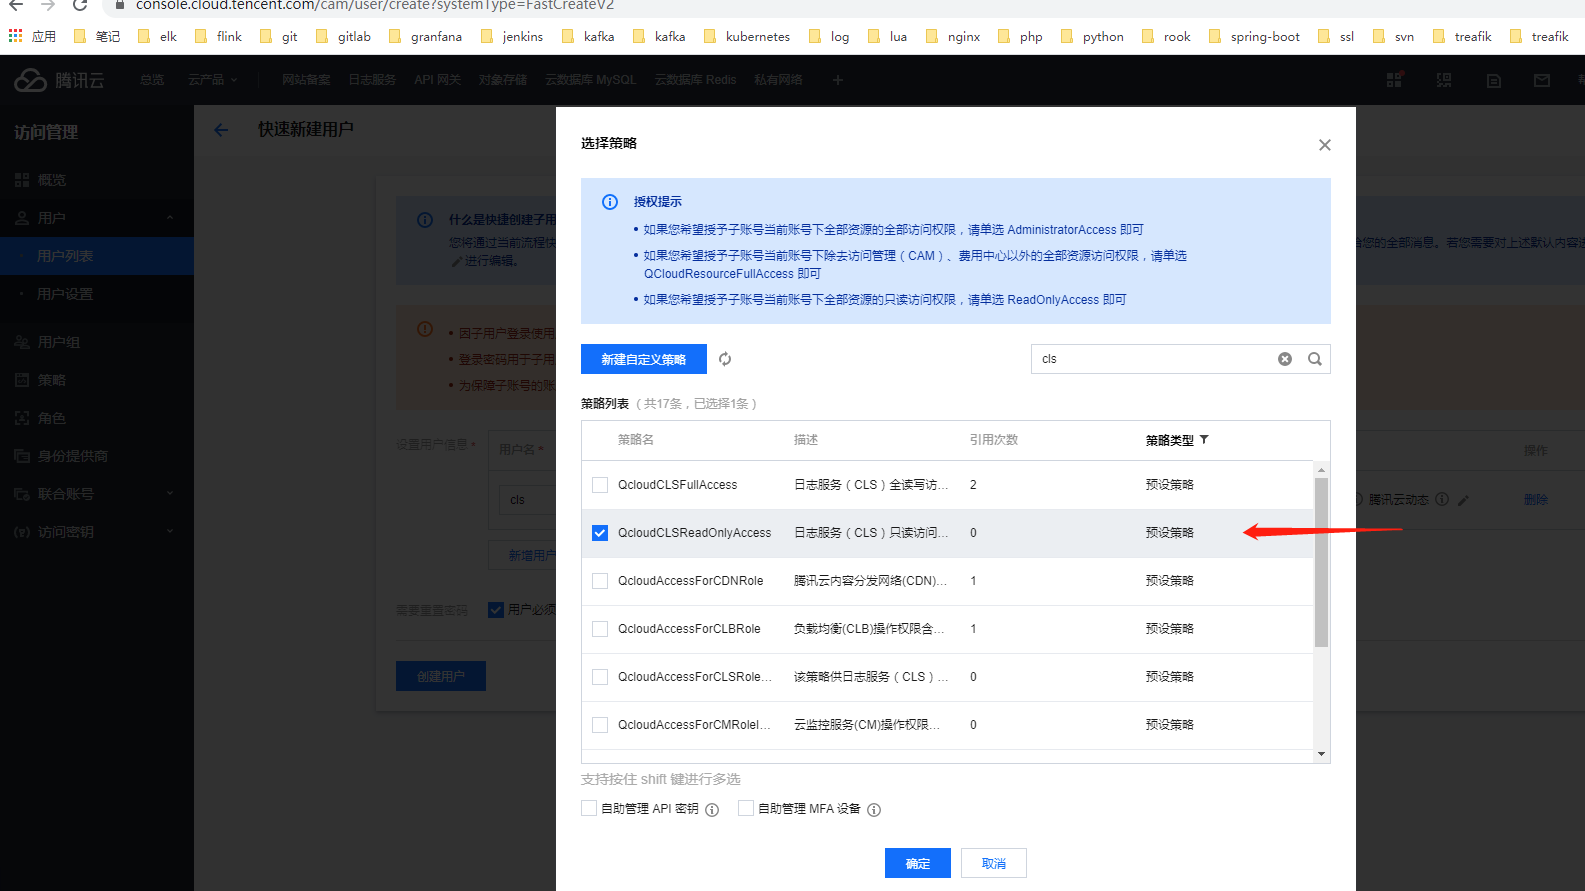Open the Chrome apps grid icon (应用)

click(x=15, y=36)
